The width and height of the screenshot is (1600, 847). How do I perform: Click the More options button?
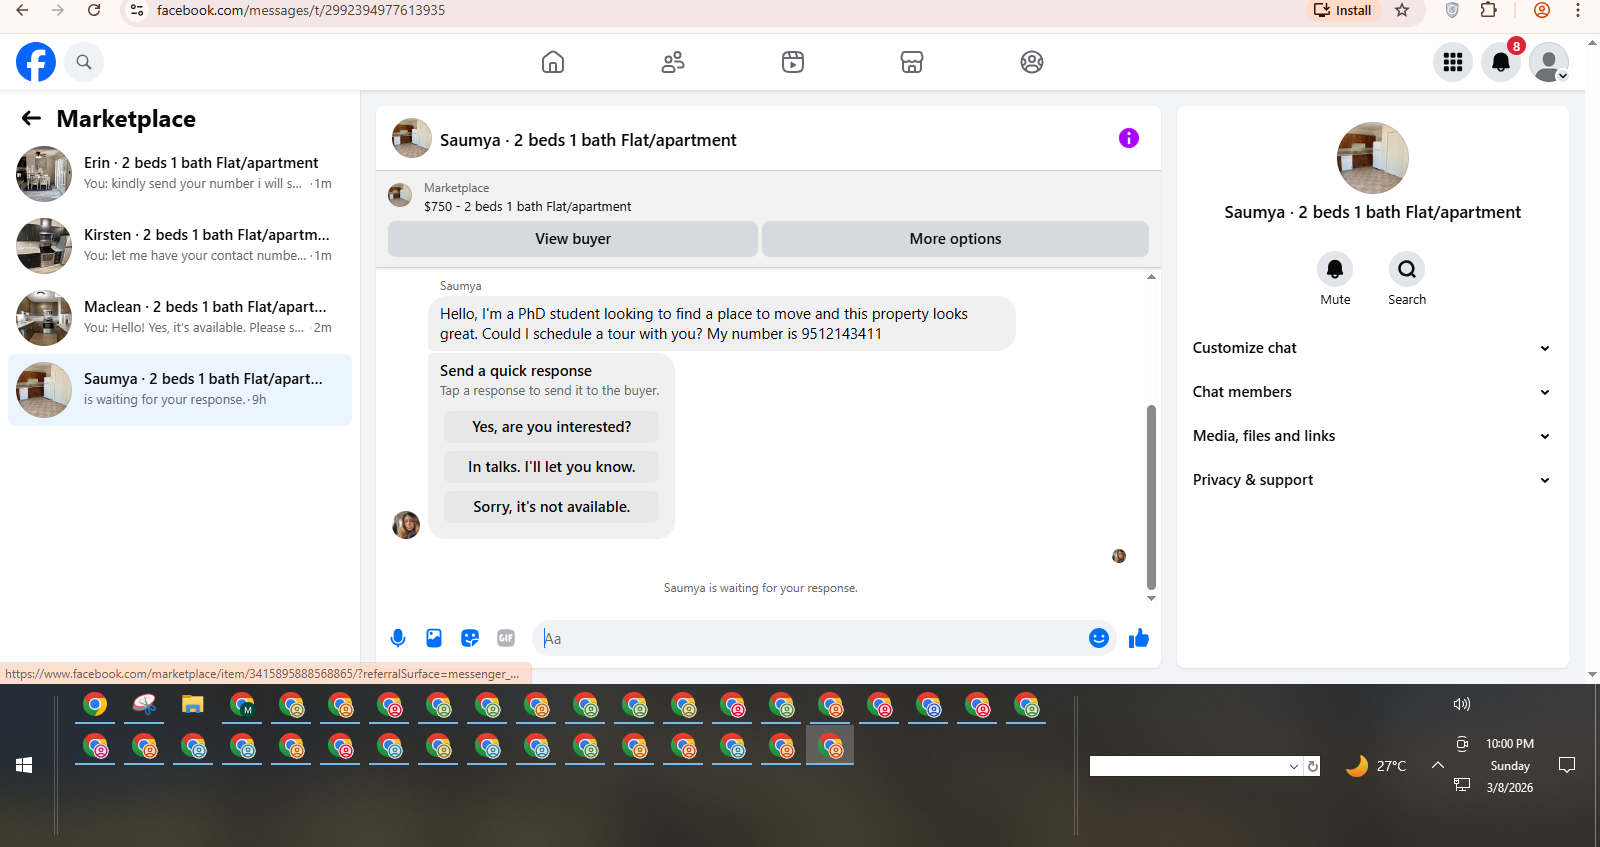[x=955, y=239]
